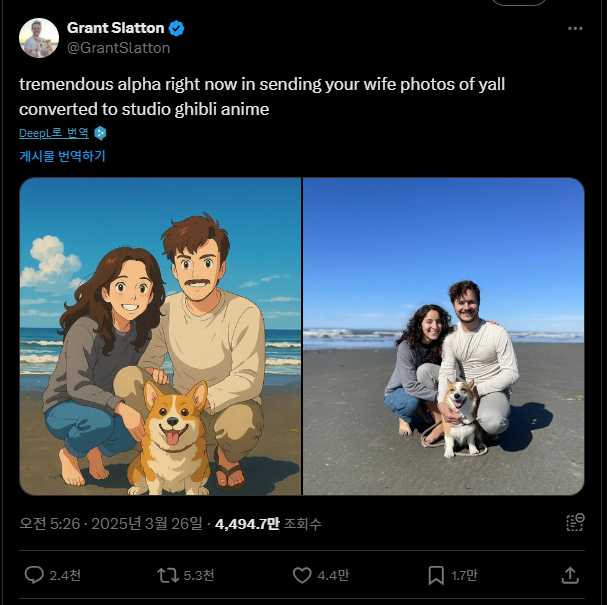Viewport: 607px width, 605px height.
Task: Bookmark this post with the ribbon icon
Action: pos(436,575)
